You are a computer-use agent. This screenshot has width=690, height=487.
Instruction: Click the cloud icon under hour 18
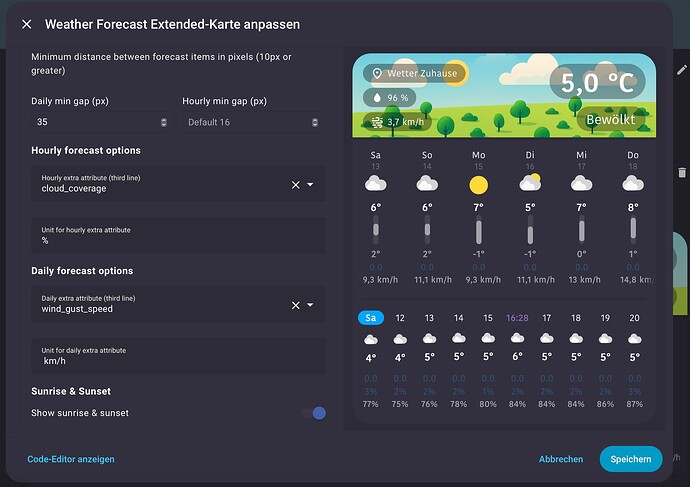point(576,338)
